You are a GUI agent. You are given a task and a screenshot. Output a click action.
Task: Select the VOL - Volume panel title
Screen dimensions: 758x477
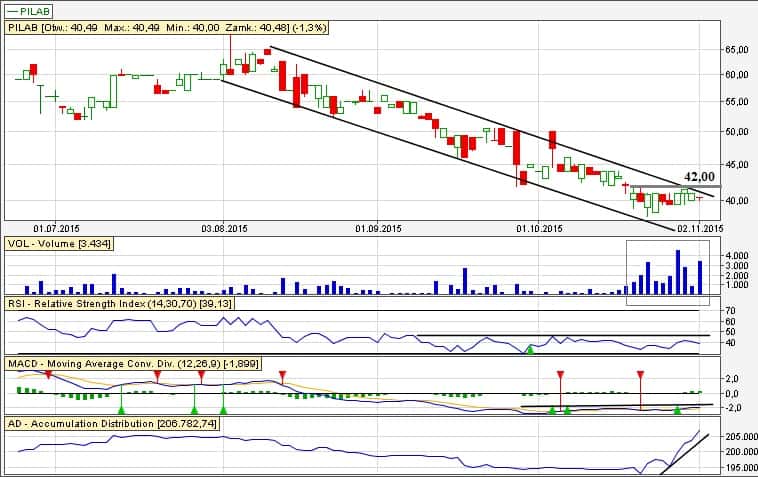tap(59, 243)
